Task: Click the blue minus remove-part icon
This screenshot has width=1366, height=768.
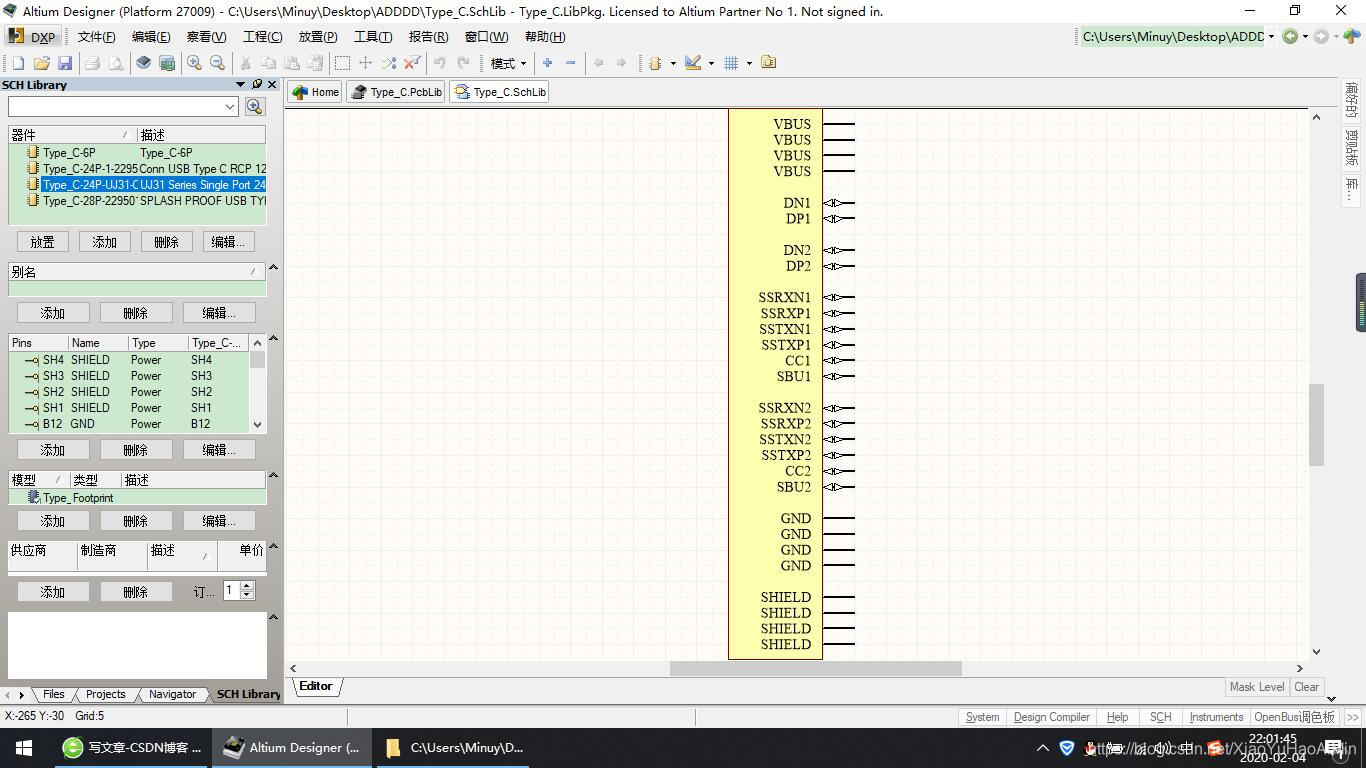Action: 571,63
